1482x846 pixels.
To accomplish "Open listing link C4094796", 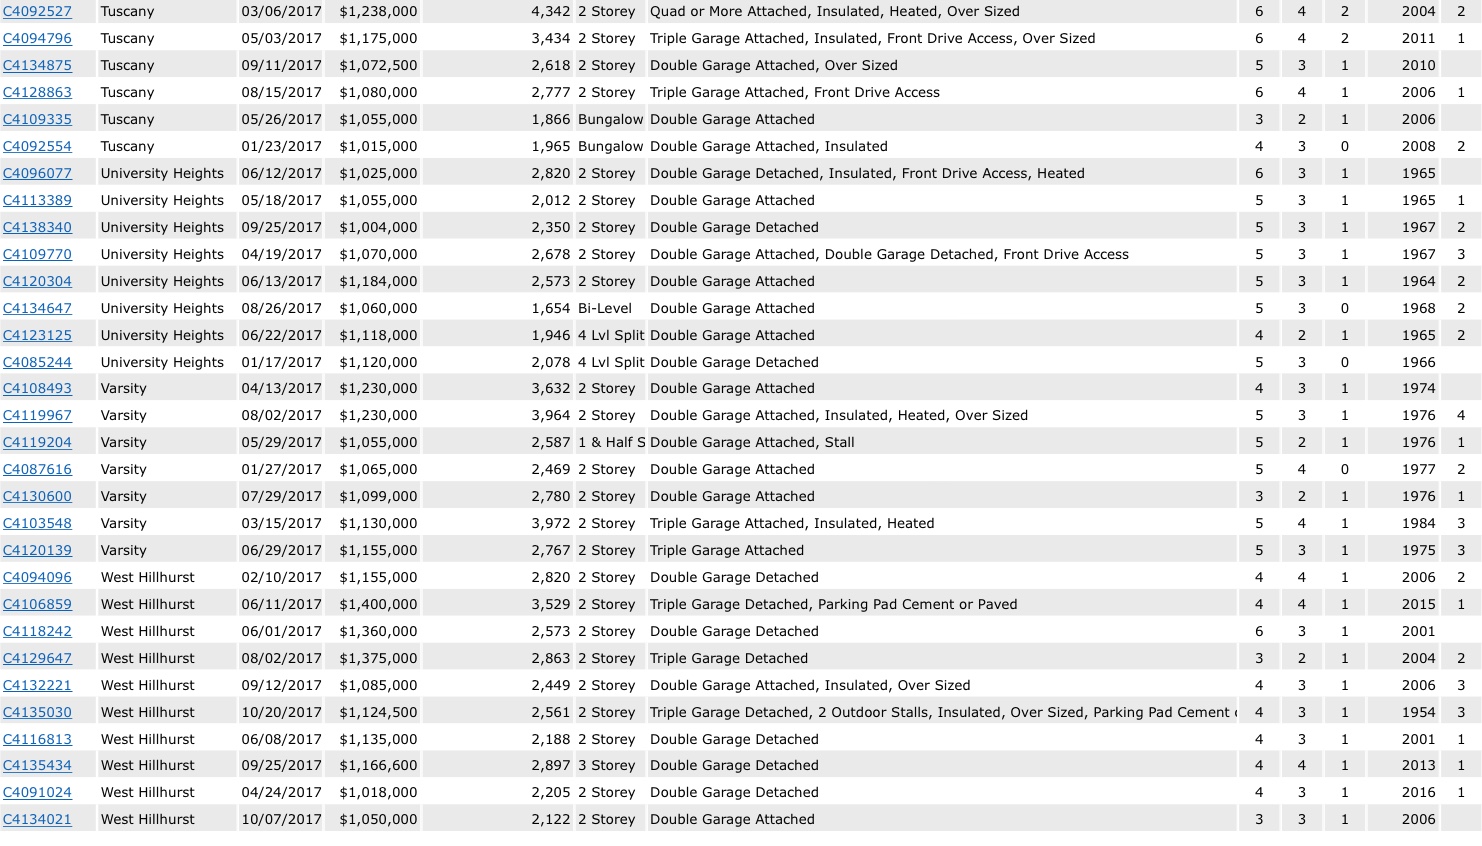I will [x=37, y=39].
